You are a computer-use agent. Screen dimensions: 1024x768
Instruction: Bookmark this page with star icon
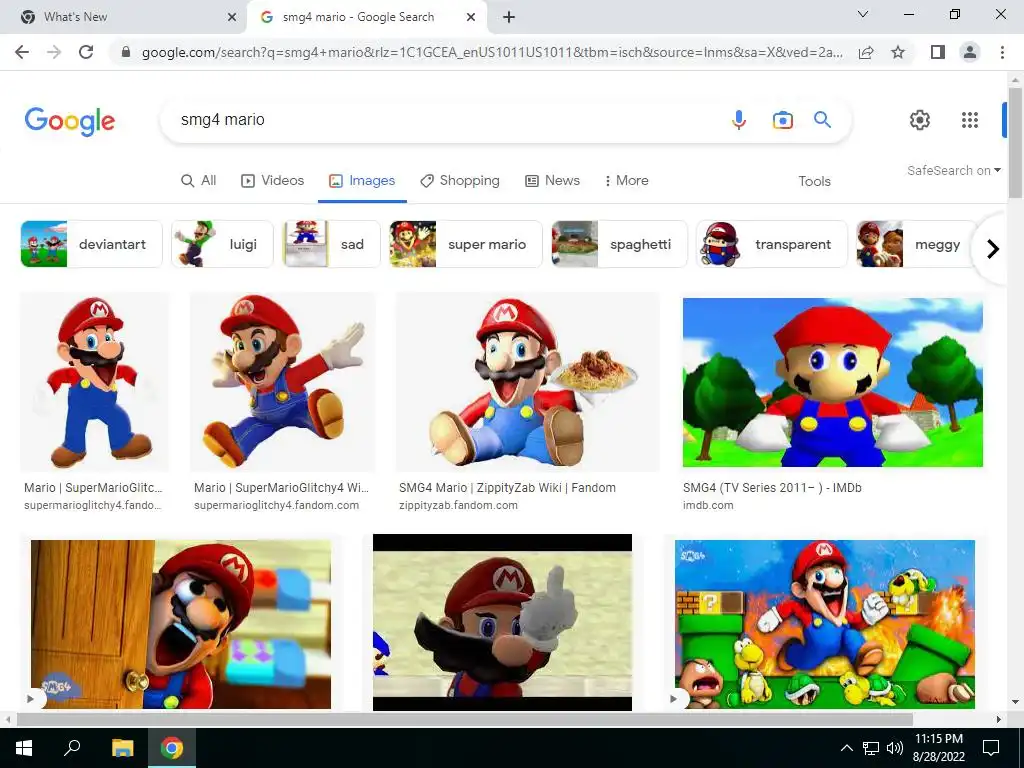click(898, 52)
